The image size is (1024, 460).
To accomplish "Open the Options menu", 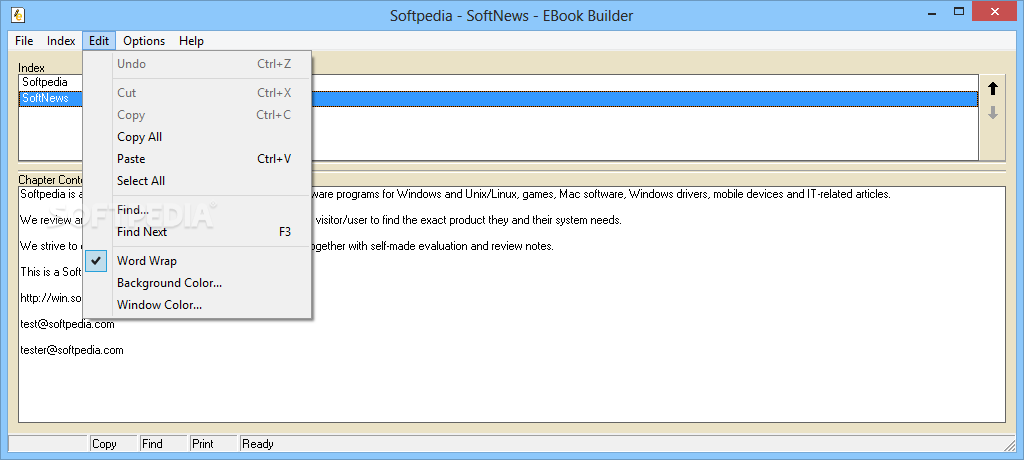I will tap(144, 41).
